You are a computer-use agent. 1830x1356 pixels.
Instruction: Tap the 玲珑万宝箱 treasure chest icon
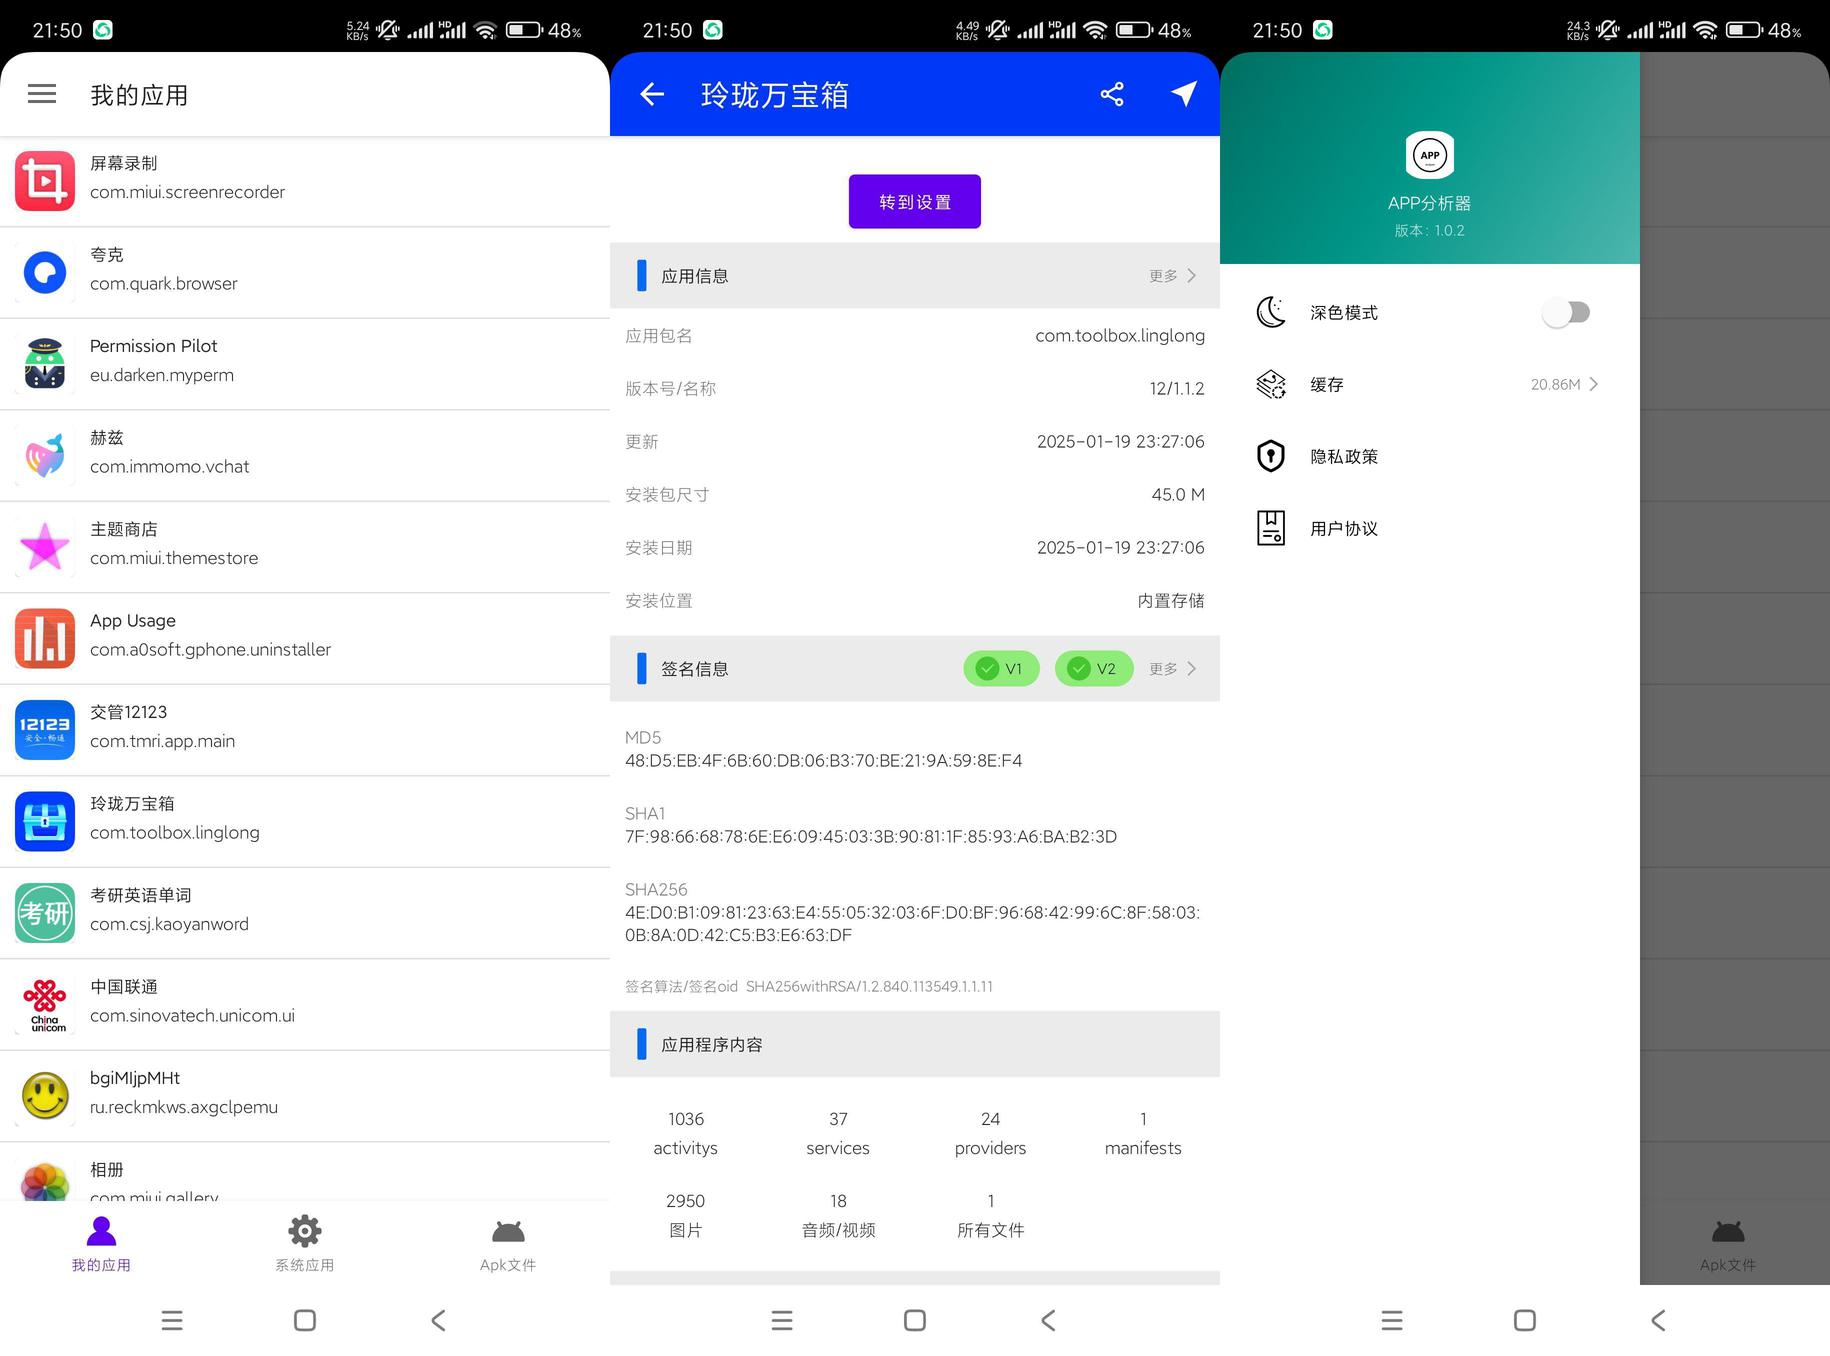click(x=45, y=821)
